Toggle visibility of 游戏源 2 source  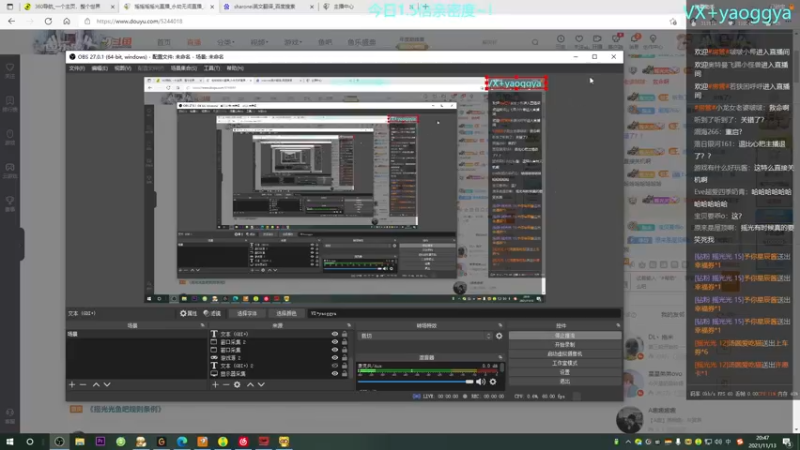[x=335, y=358]
